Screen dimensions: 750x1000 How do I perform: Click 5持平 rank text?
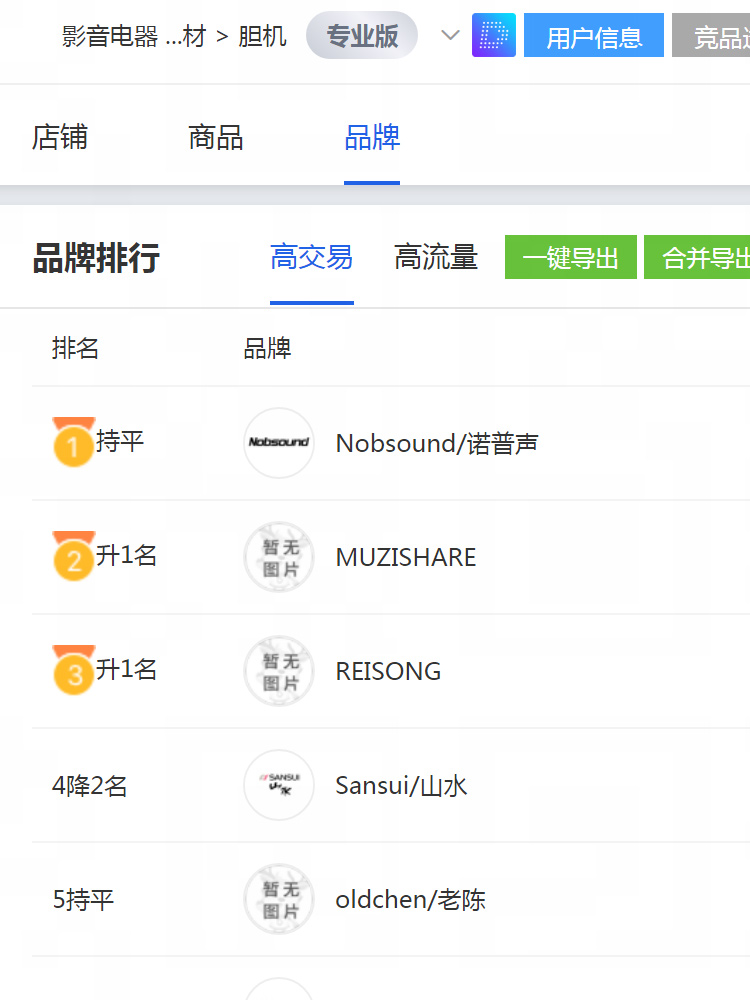(83, 900)
